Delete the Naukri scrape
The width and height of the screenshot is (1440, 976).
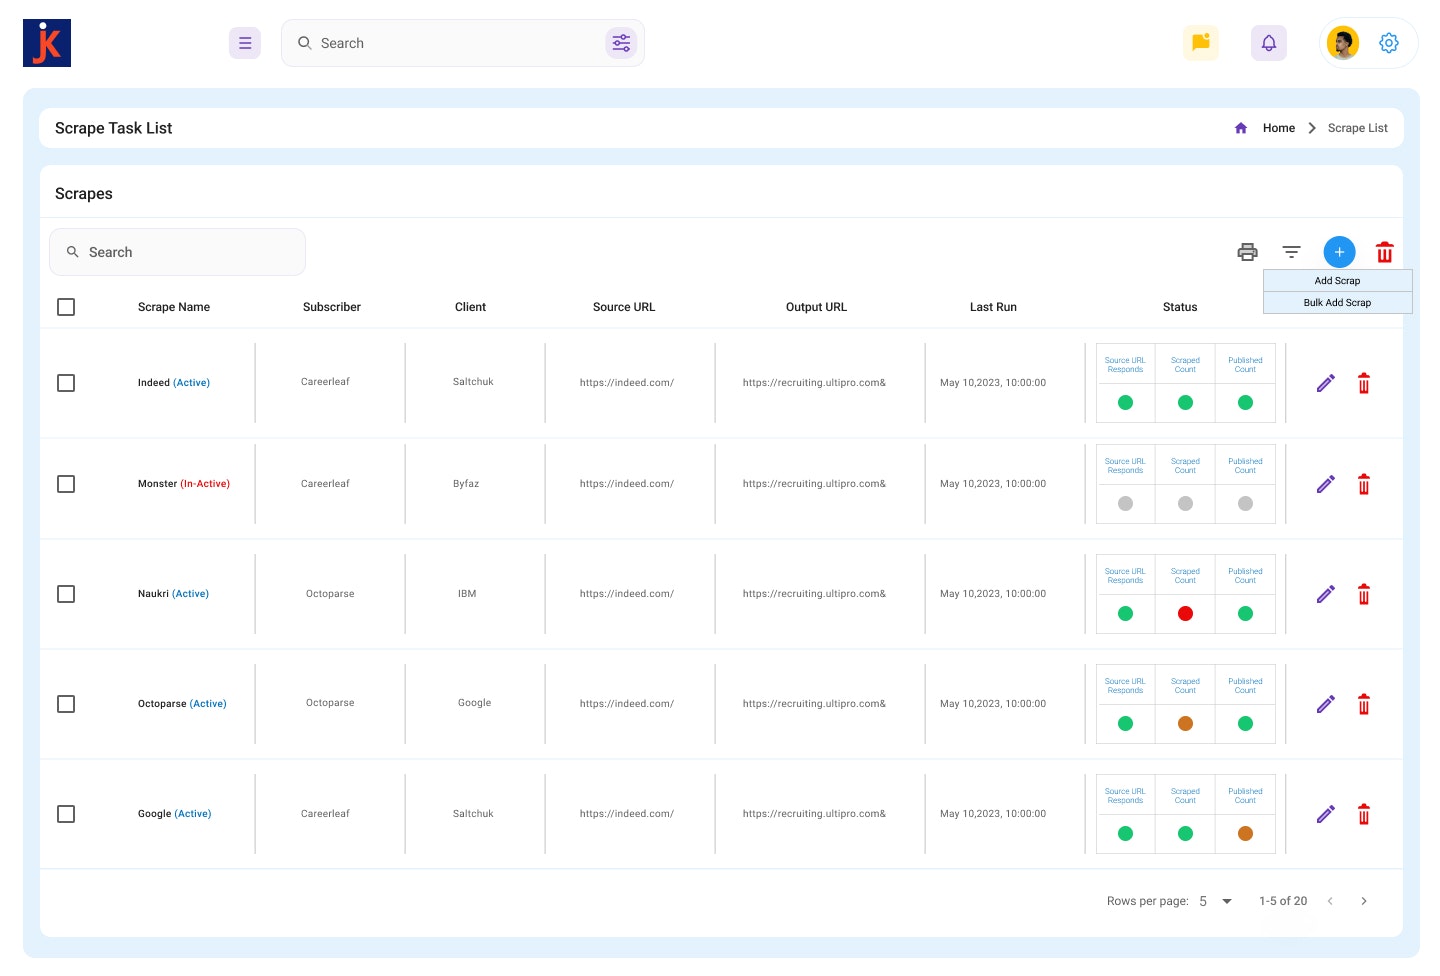coord(1364,594)
